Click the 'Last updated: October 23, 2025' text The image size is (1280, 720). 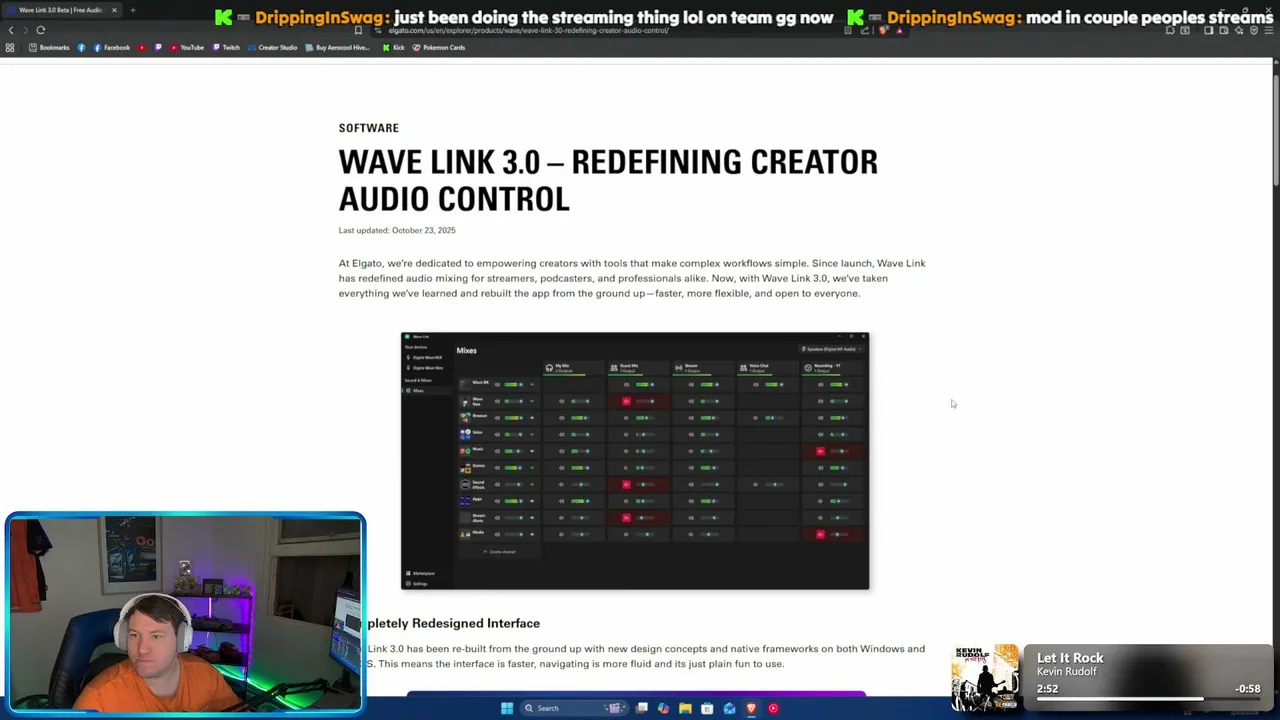point(397,230)
